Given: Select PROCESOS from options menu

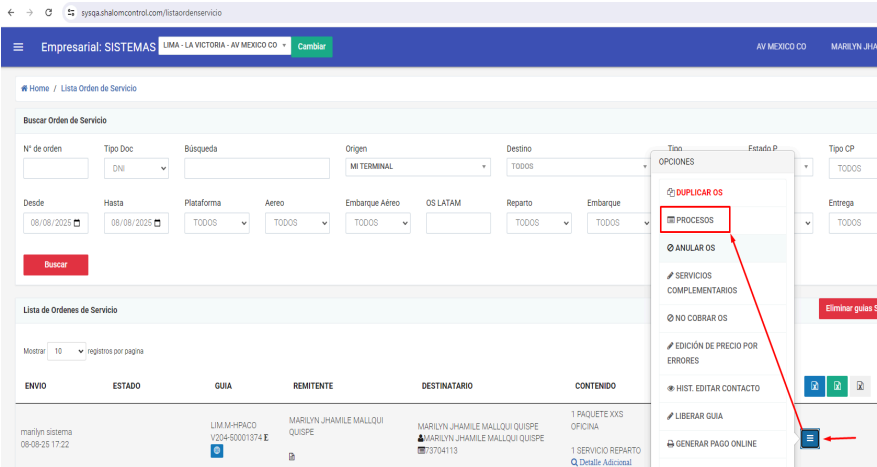Looking at the screenshot, I should pyautogui.click(x=695, y=219).
